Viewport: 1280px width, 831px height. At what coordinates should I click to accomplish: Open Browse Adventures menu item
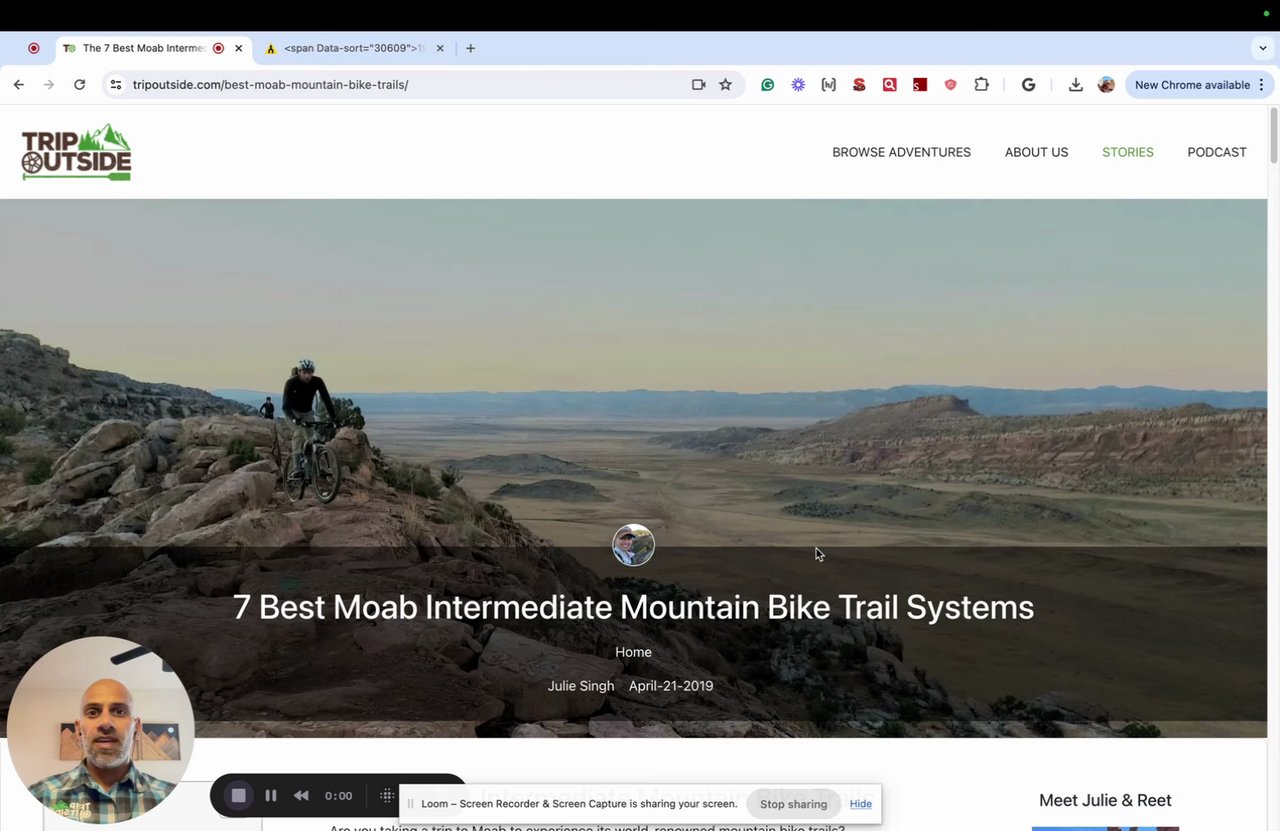901,152
